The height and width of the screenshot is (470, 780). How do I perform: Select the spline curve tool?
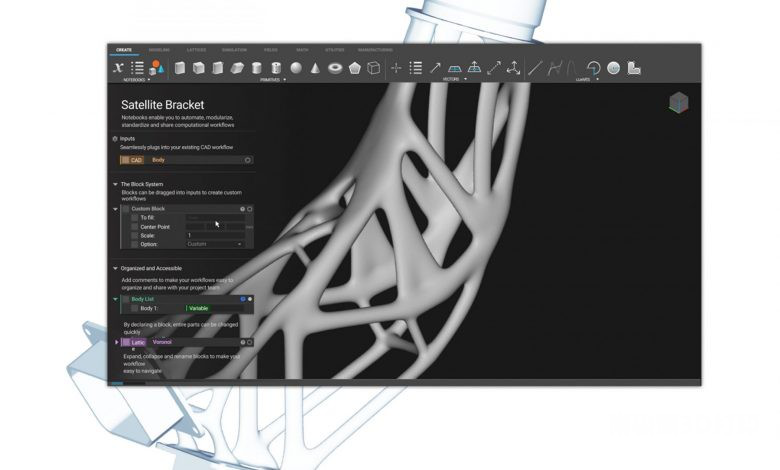554,68
